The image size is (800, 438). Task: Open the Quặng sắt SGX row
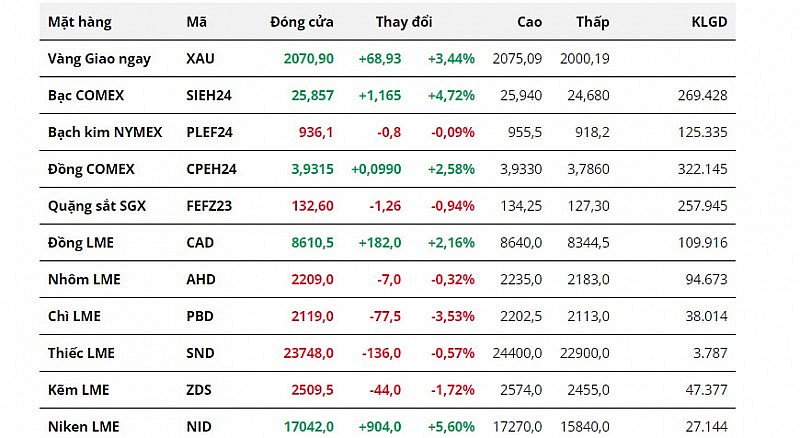(97, 206)
